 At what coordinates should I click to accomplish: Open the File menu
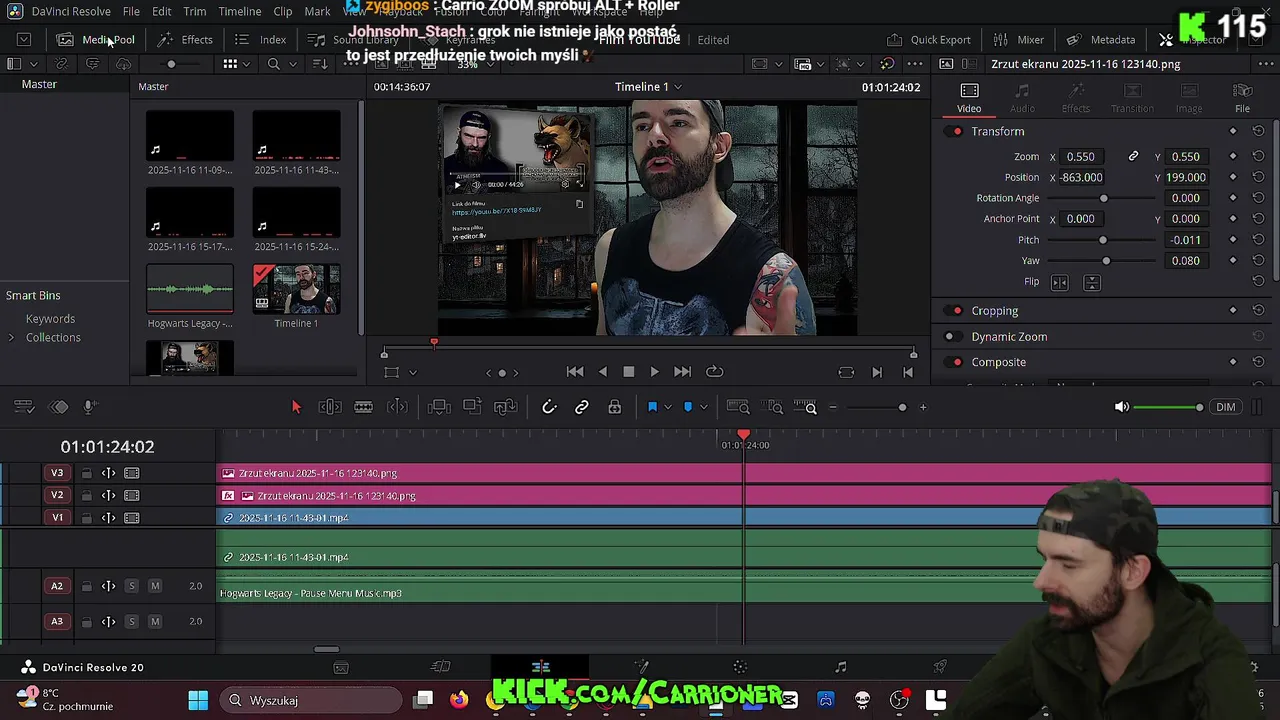click(131, 11)
